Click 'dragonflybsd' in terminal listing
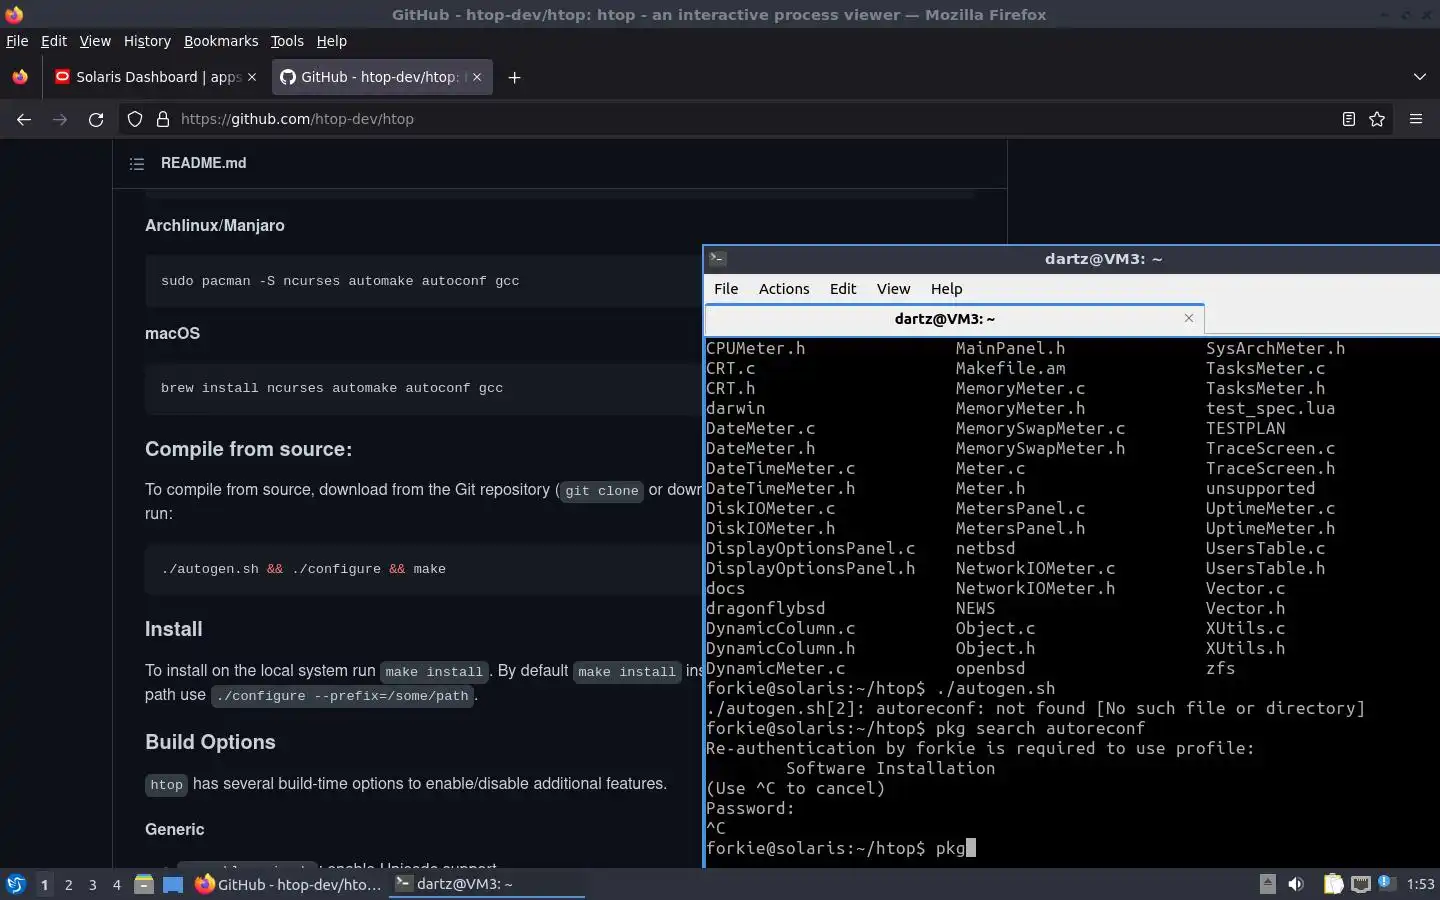The height and width of the screenshot is (900, 1440). pos(765,608)
